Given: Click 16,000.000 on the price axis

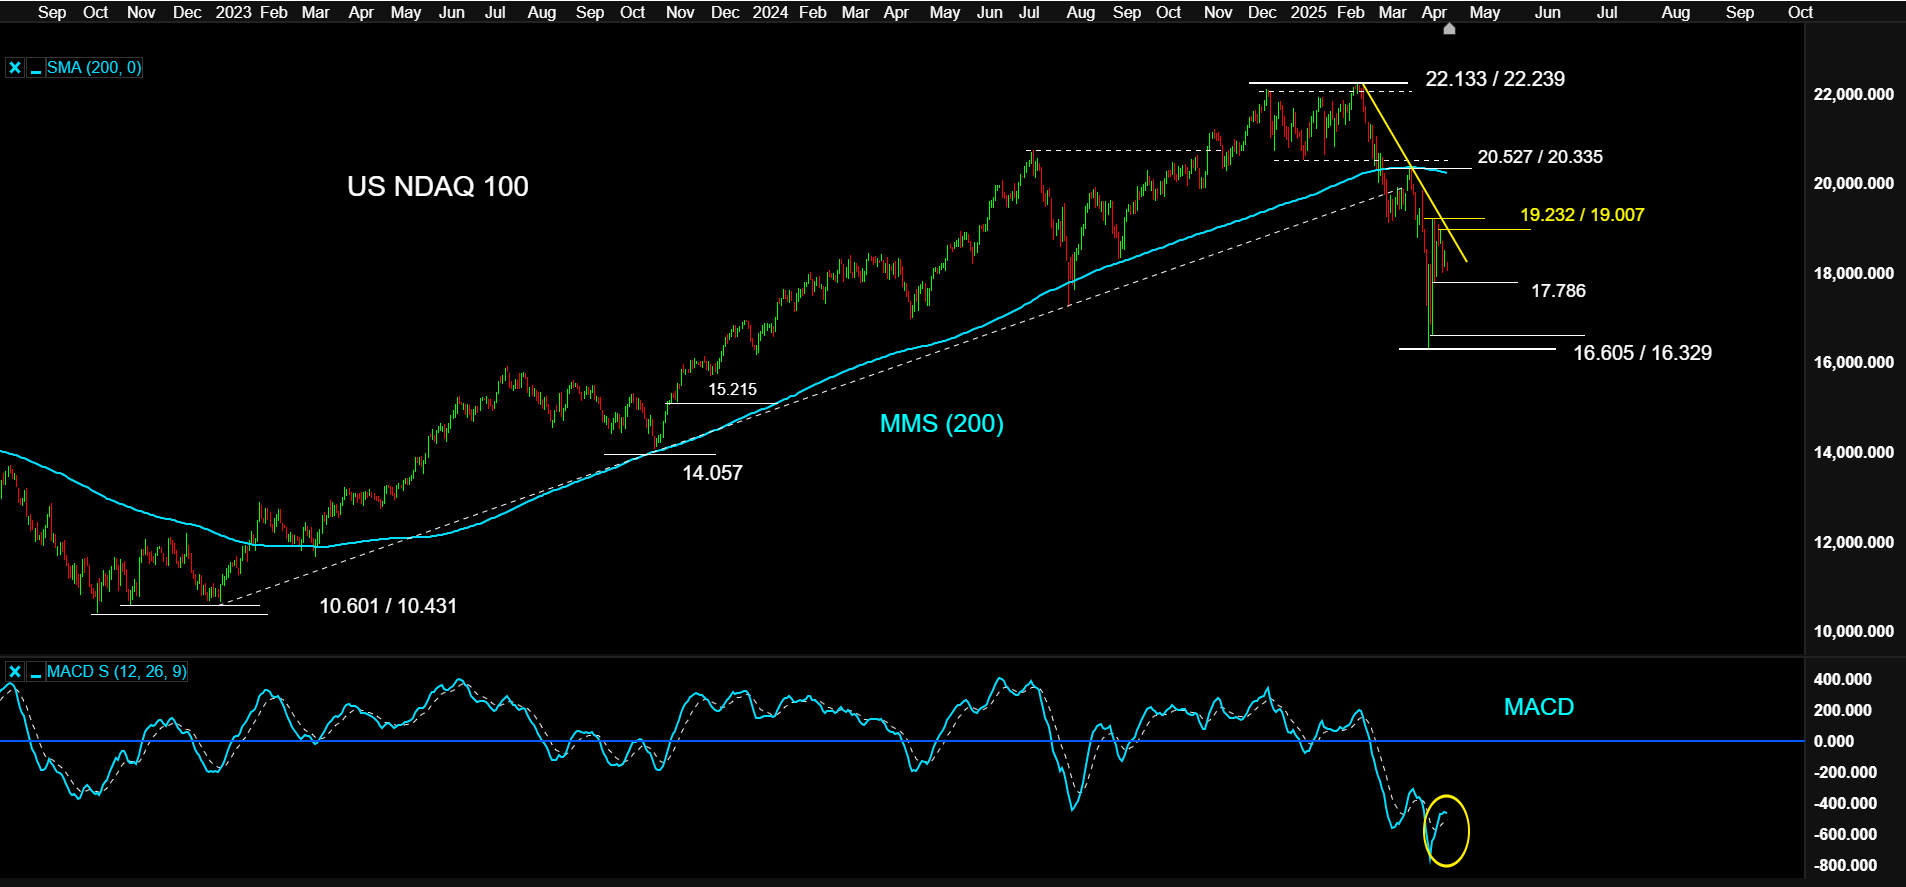Looking at the screenshot, I should (x=1853, y=362).
